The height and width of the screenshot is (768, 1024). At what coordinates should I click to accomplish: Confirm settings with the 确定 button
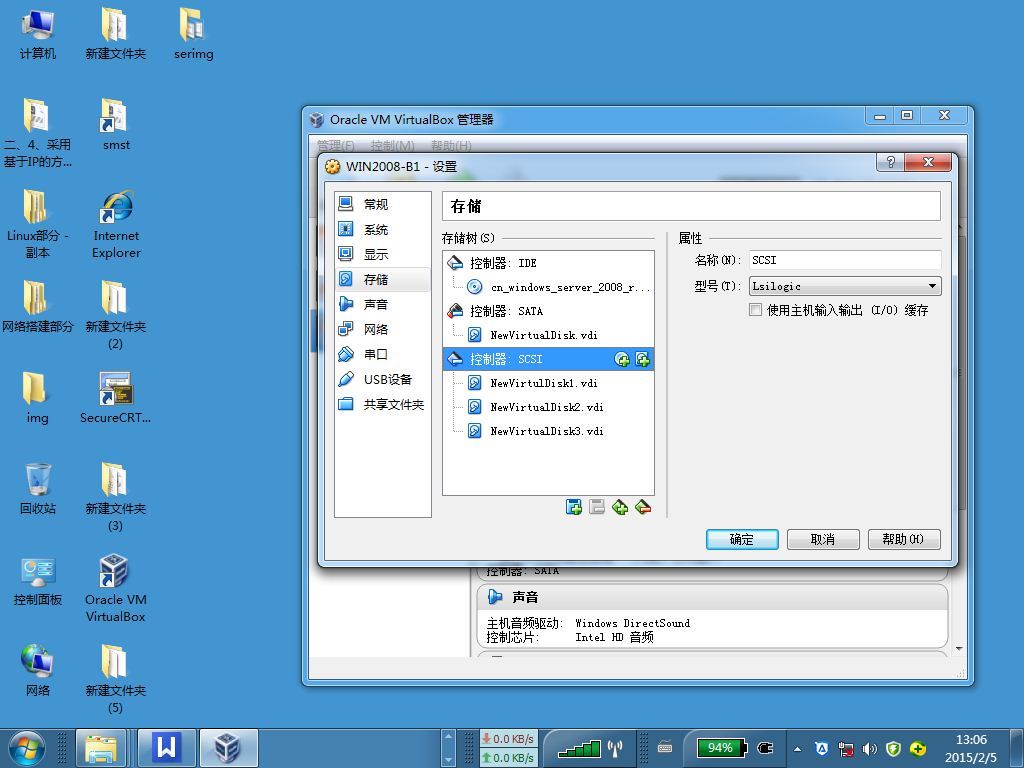coord(742,539)
